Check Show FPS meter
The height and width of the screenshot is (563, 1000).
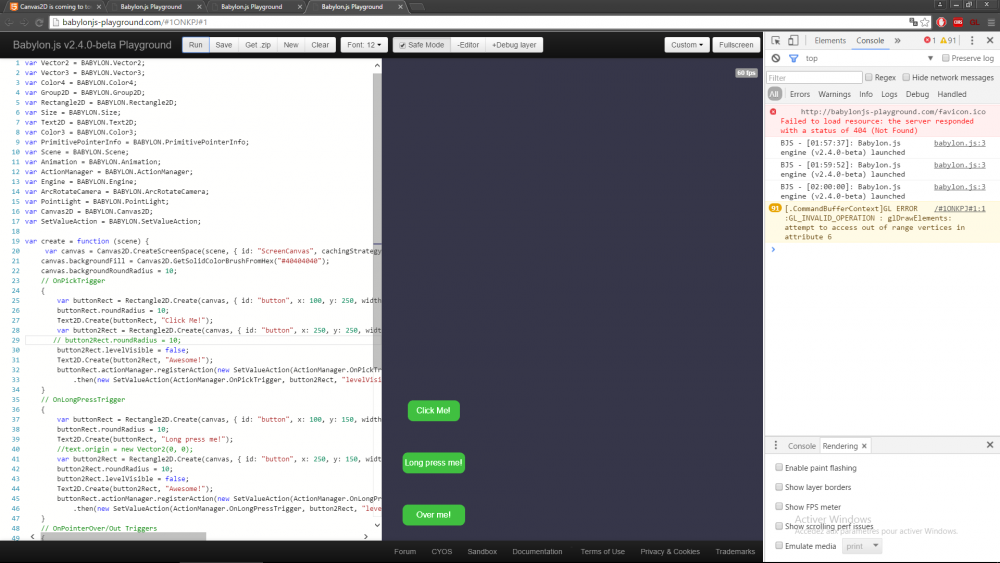tap(779, 506)
